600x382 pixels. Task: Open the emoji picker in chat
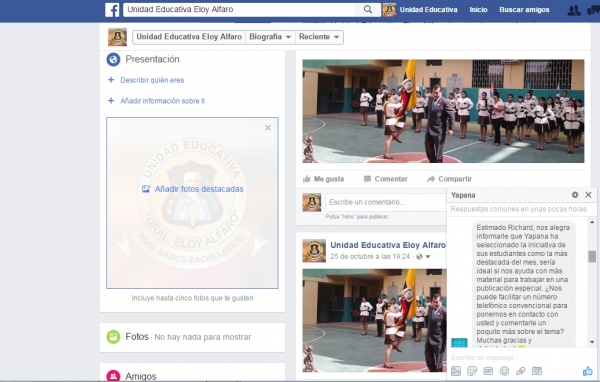(x=504, y=371)
